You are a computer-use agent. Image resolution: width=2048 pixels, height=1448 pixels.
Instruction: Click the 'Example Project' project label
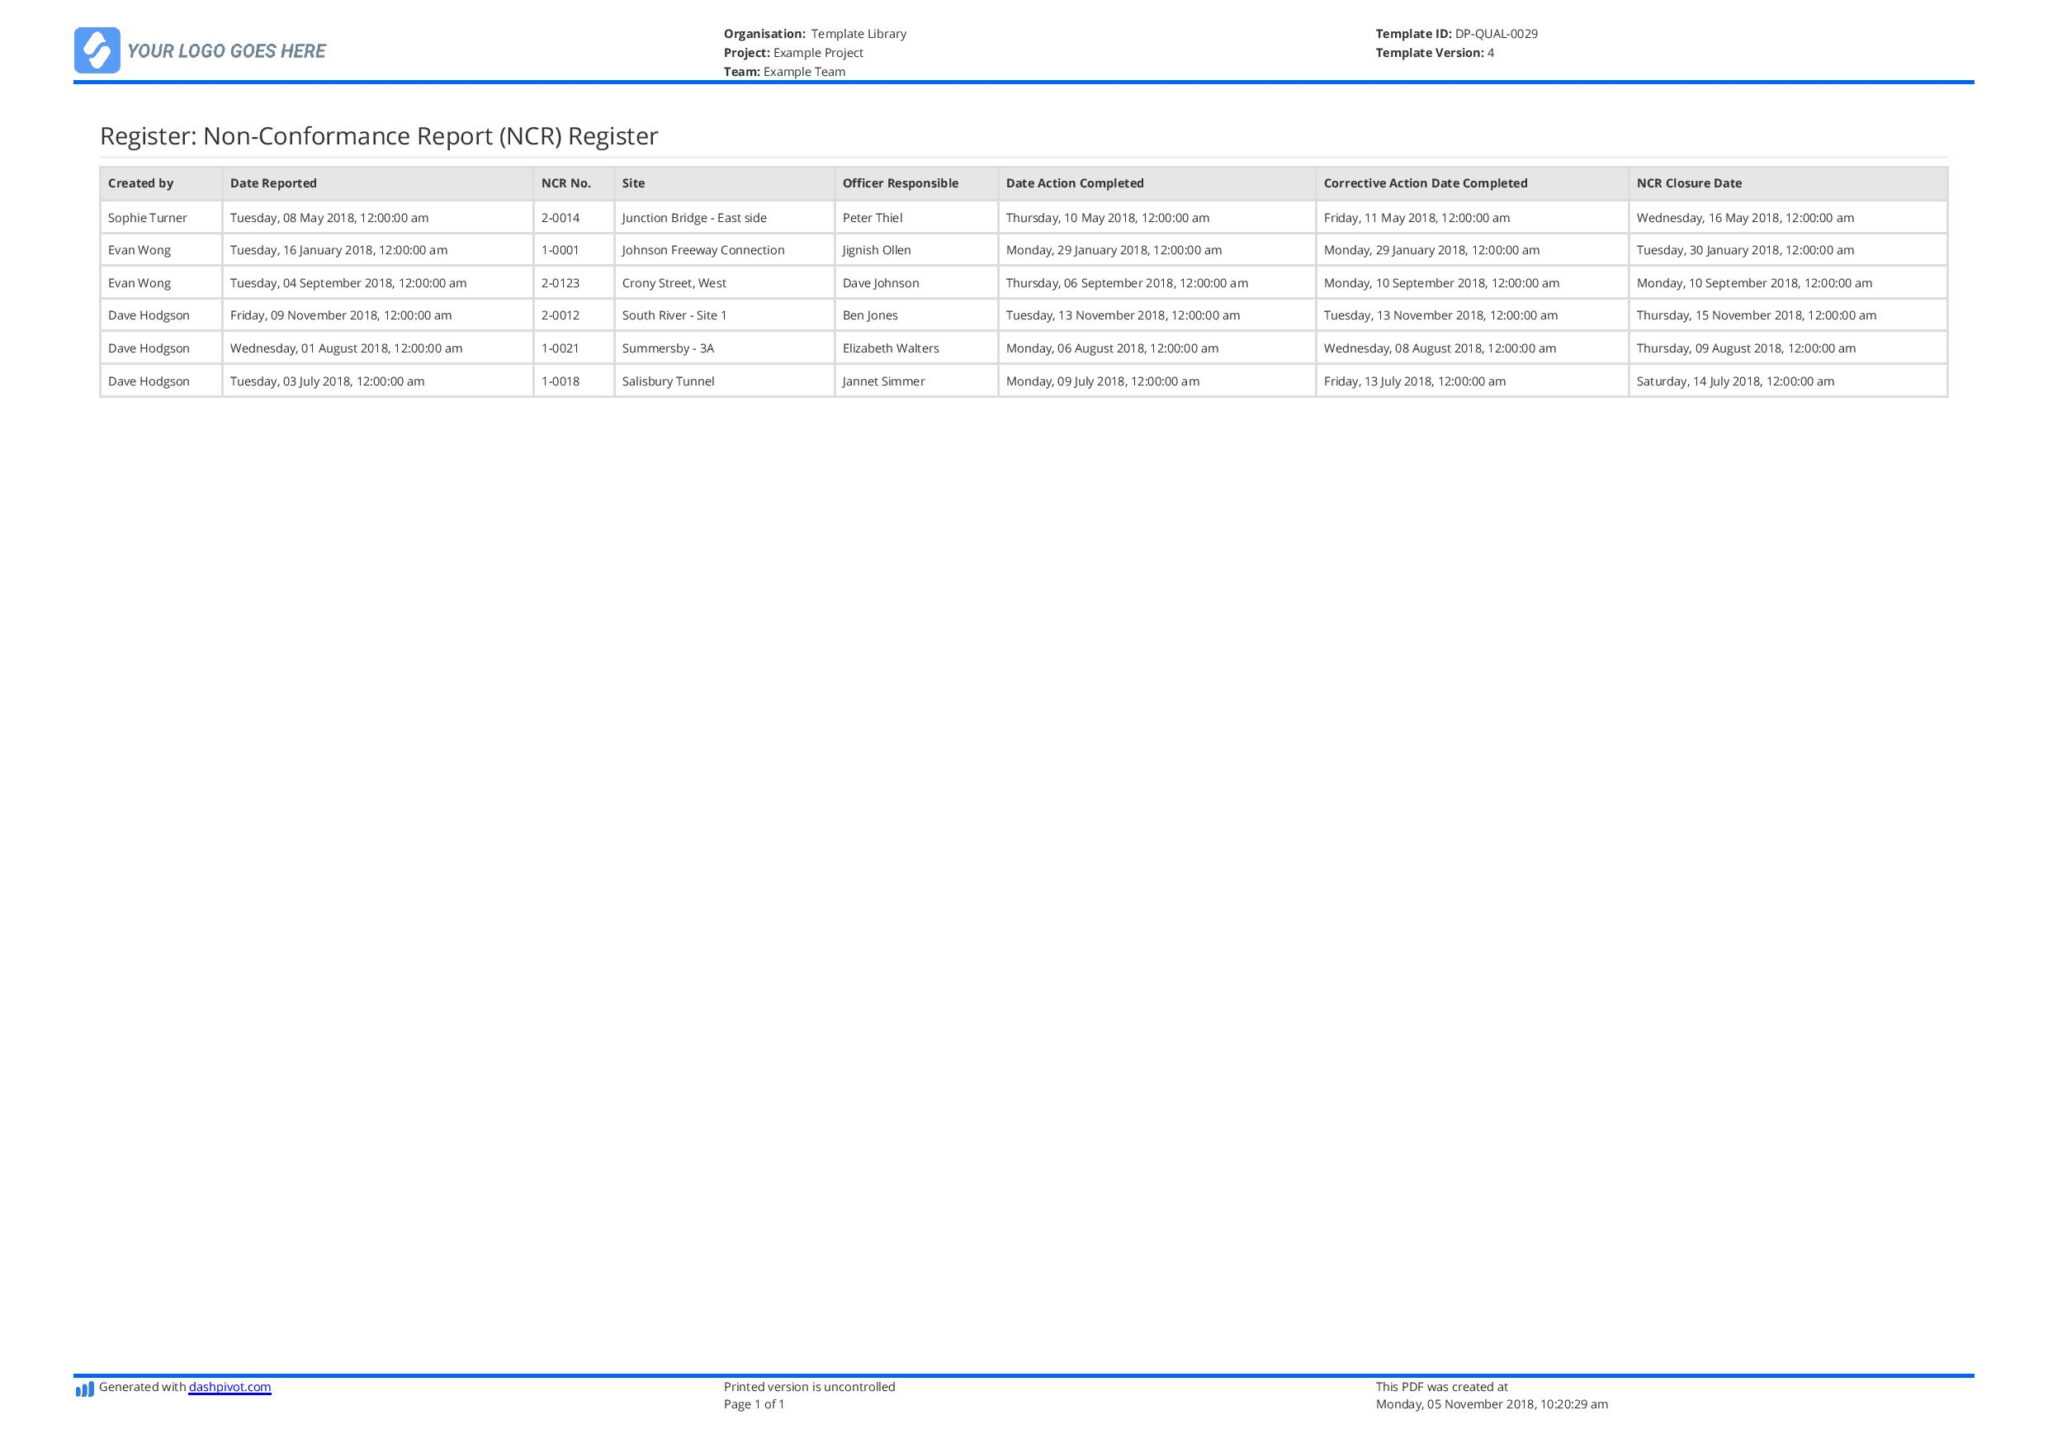819,52
